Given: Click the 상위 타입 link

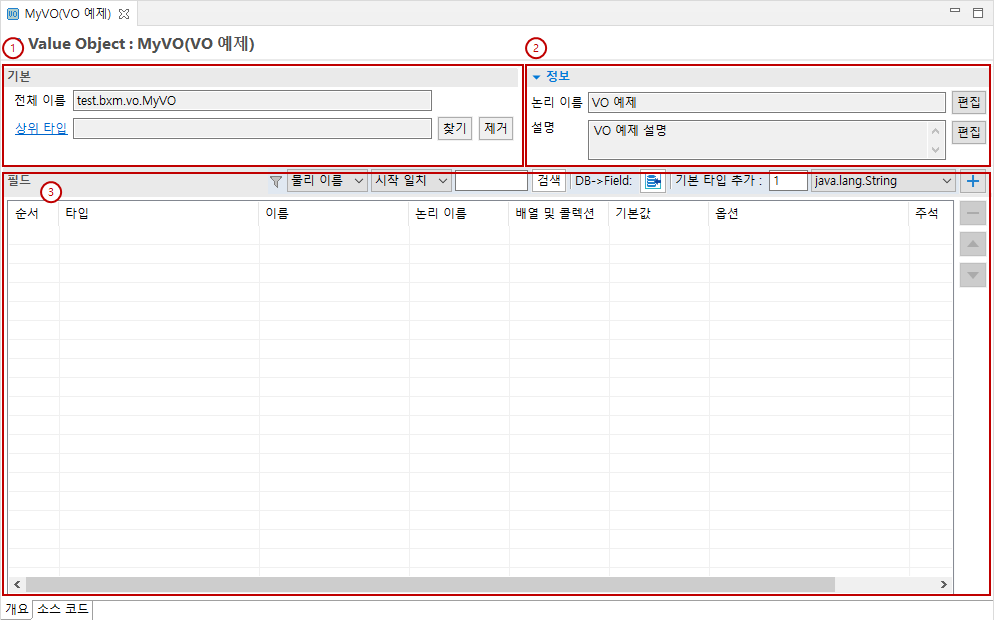Looking at the screenshot, I should (x=41, y=128).
